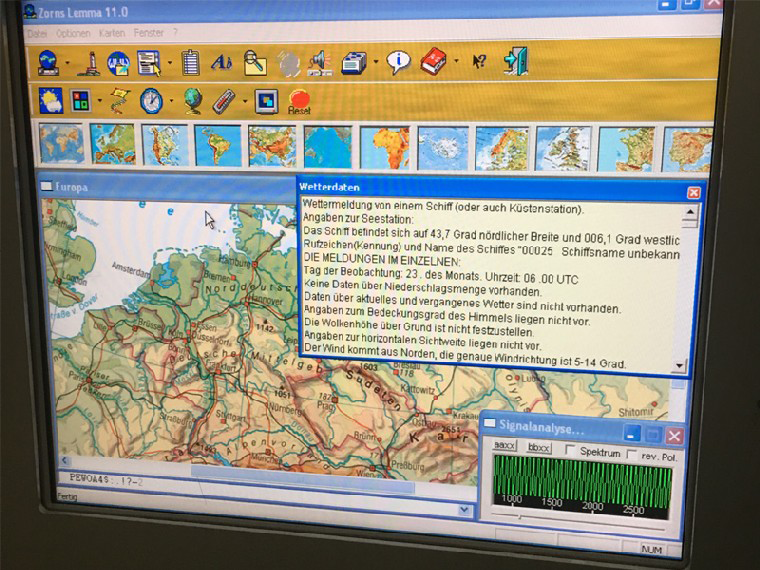Viewport: 760px width, 570px height.
Task: Open the Optionen menu
Action: (x=73, y=33)
